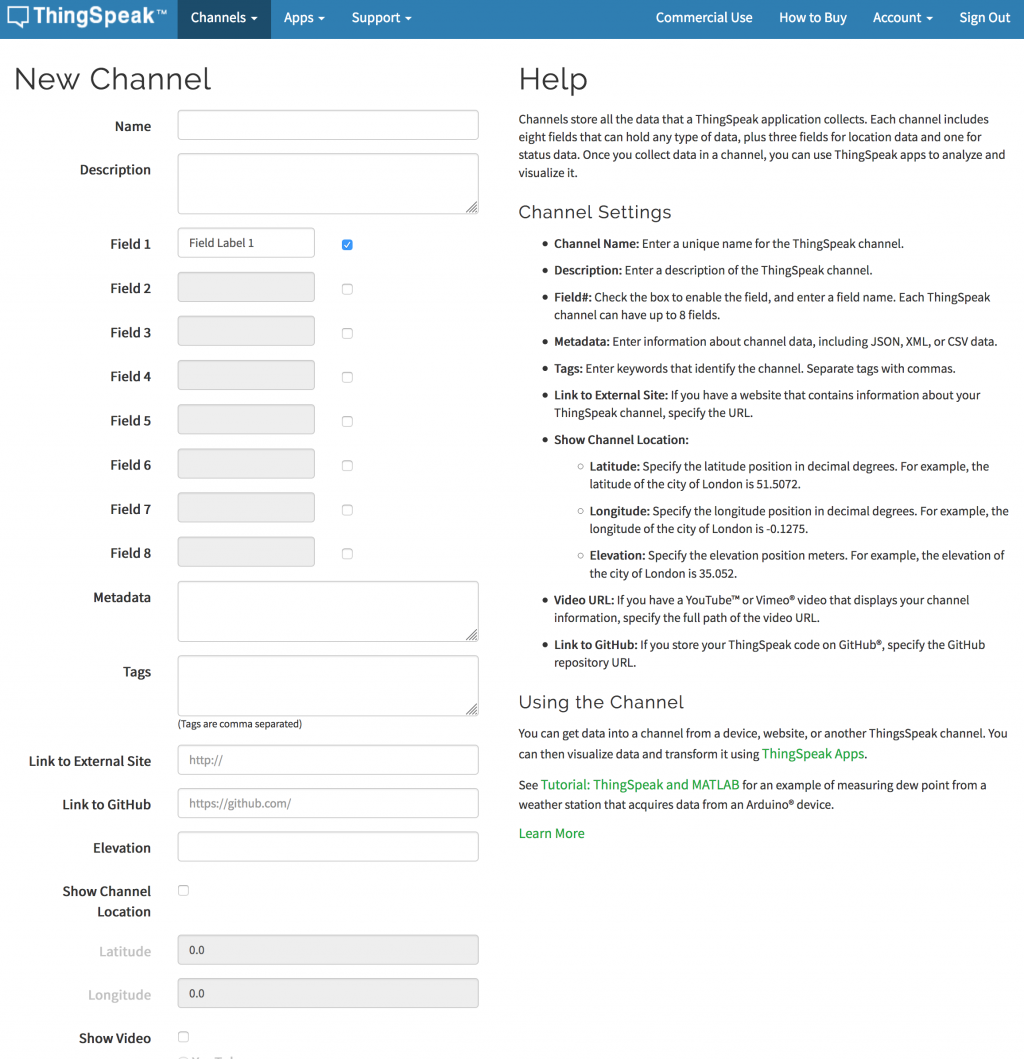The height and width of the screenshot is (1059, 1024).
Task: Open Tutorial: ThingSpeak and MATLAB link
Action: pyautogui.click(x=640, y=785)
